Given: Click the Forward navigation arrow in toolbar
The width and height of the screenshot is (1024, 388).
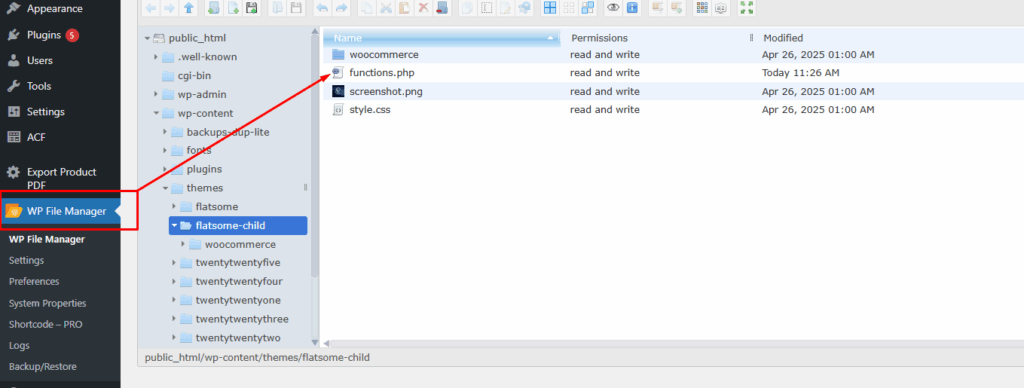Looking at the screenshot, I should (169, 8).
